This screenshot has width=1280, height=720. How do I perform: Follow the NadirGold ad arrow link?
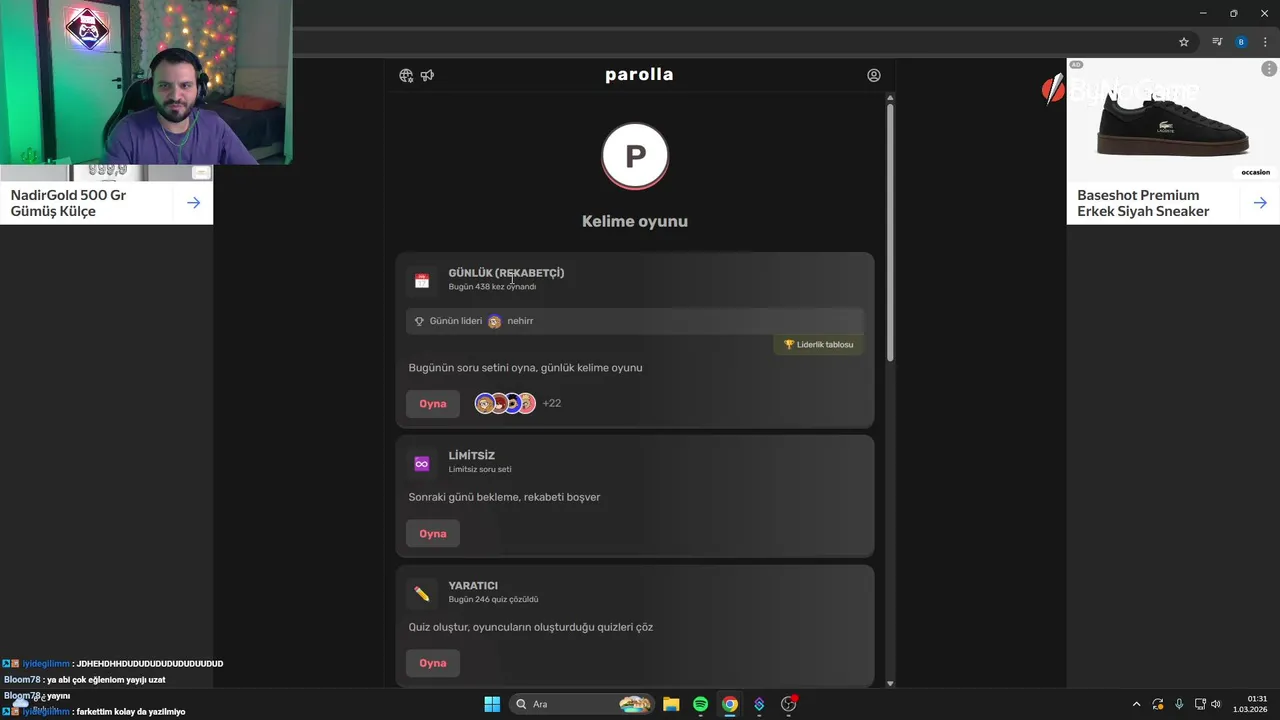194,203
